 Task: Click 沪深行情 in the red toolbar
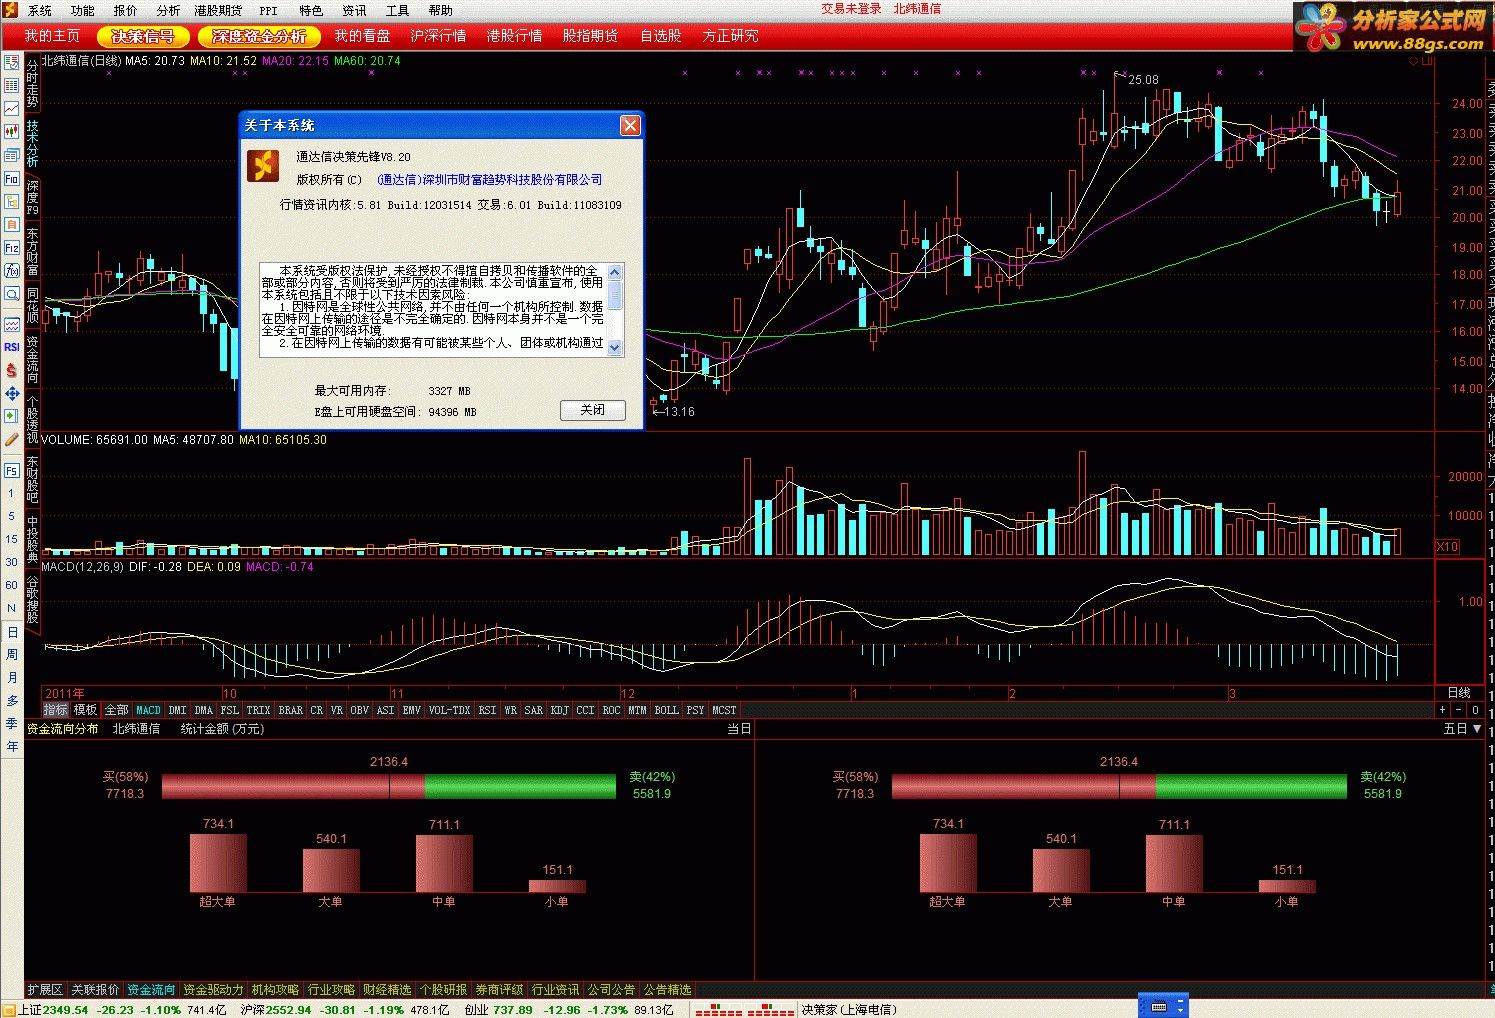pos(438,36)
